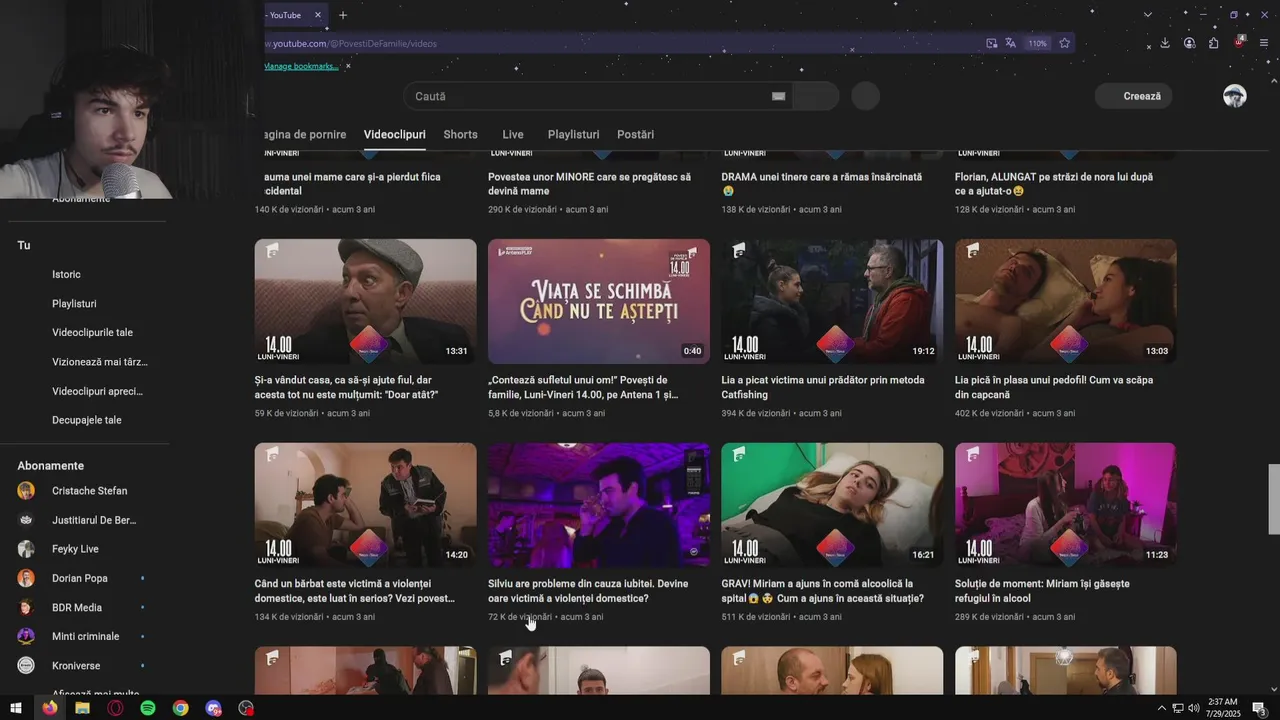Click the picture-in-picture icon in address bar
This screenshot has width=1280, height=720.
[x=991, y=43]
